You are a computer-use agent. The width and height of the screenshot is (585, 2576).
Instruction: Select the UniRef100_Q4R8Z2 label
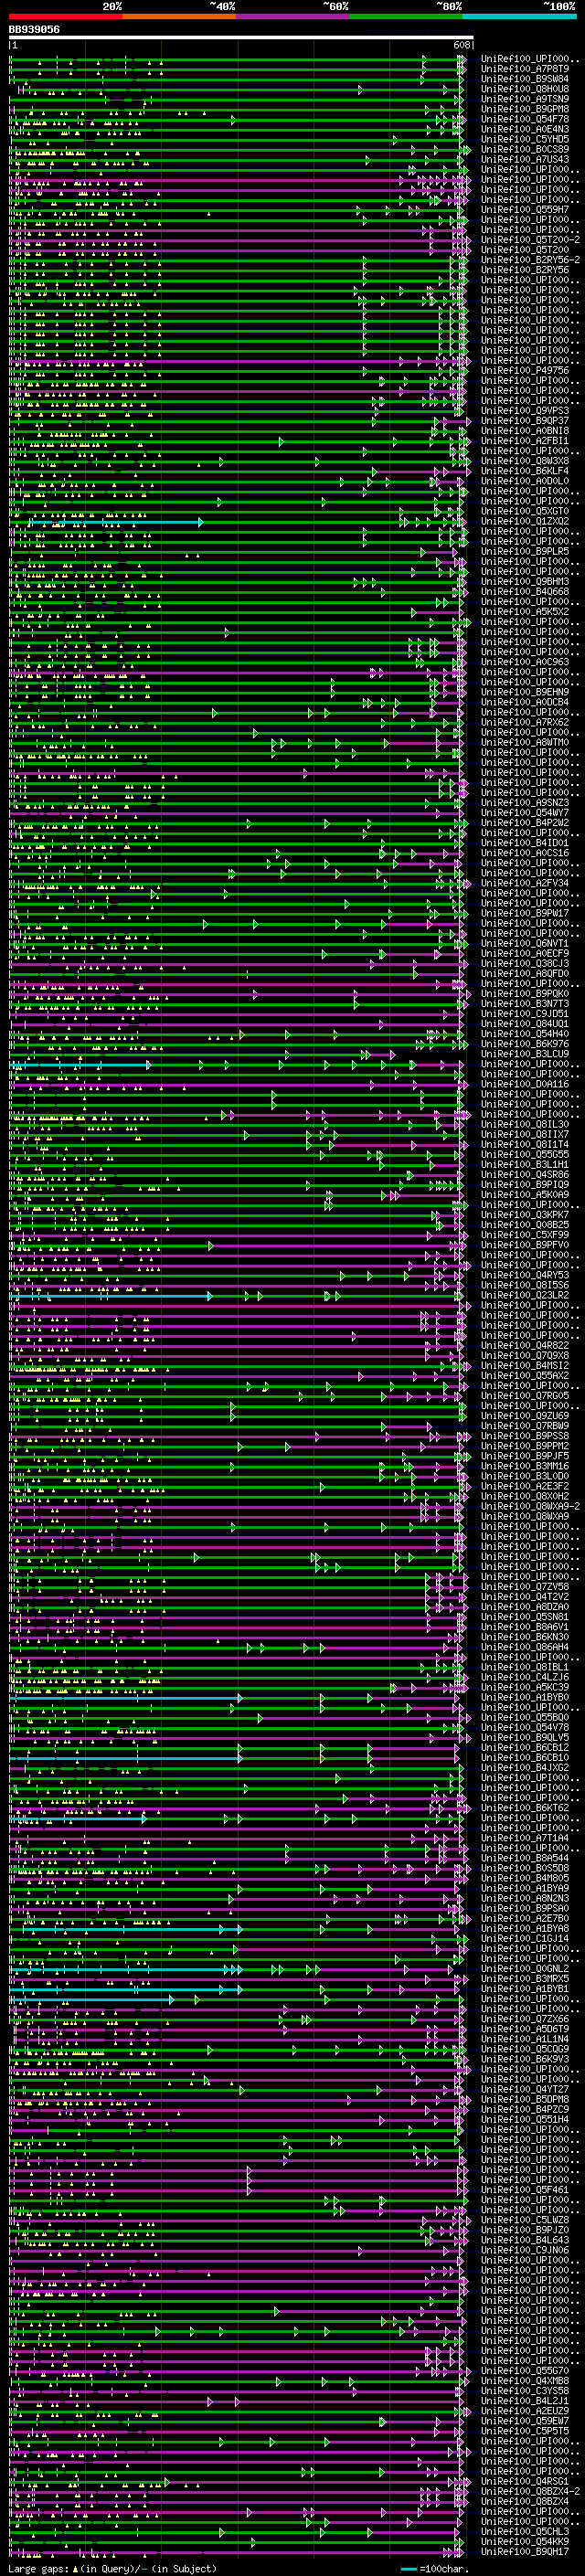click(x=525, y=1346)
